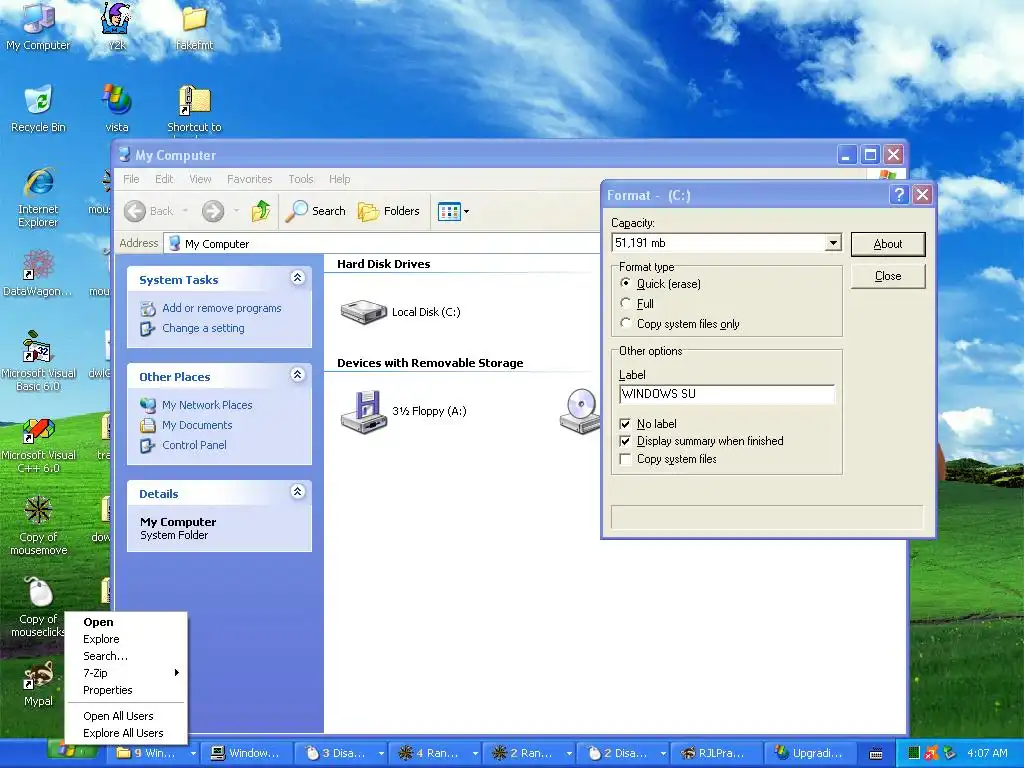Select the 3½ Floppy (A:) drive

(403, 411)
